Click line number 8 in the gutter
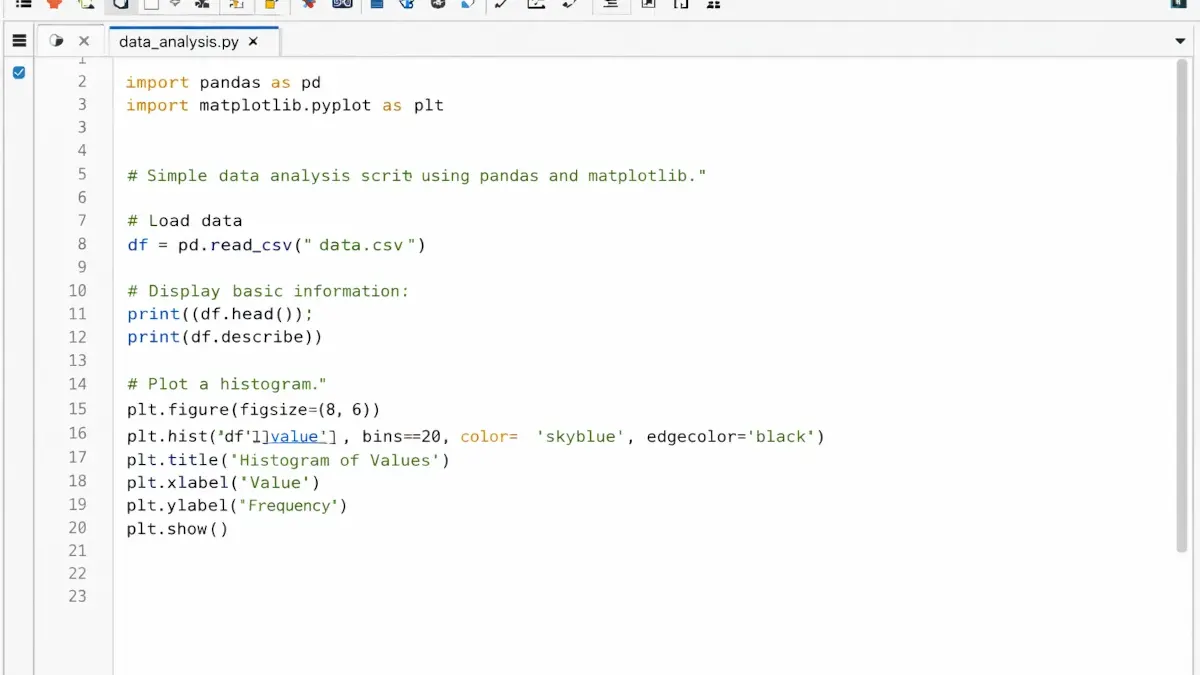Image resolution: width=1200 pixels, height=675 pixels. (x=82, y=244)
